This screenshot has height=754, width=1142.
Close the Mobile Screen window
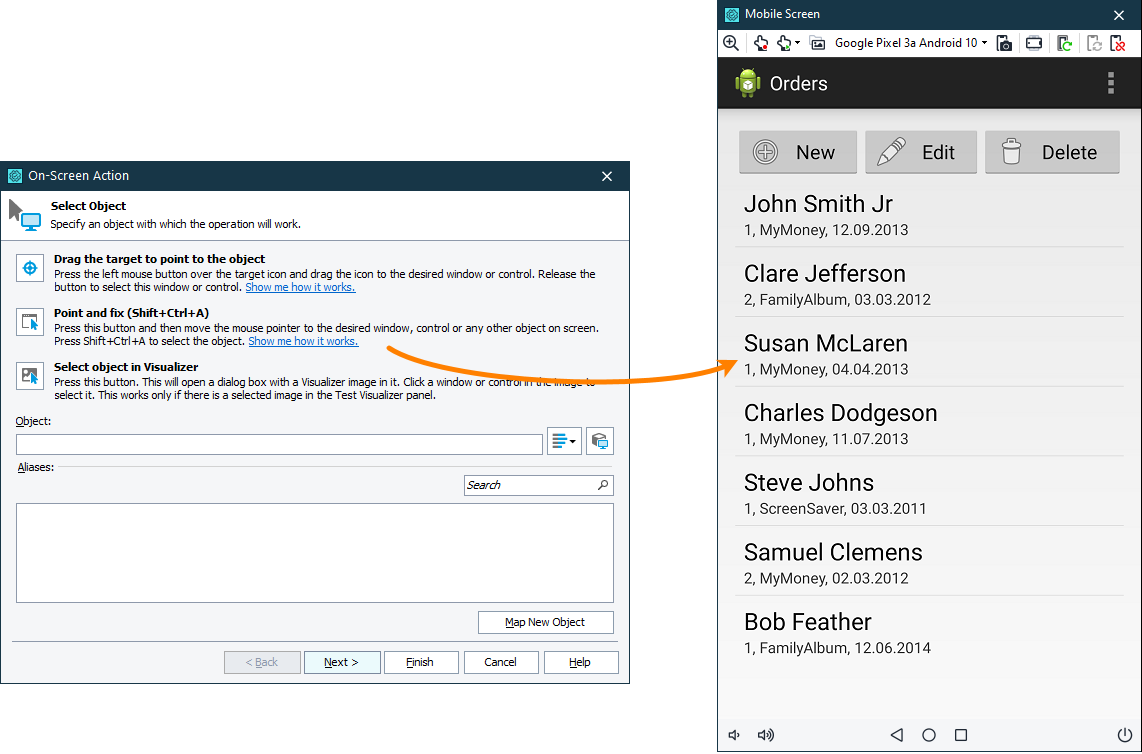tap(1119, 15)
